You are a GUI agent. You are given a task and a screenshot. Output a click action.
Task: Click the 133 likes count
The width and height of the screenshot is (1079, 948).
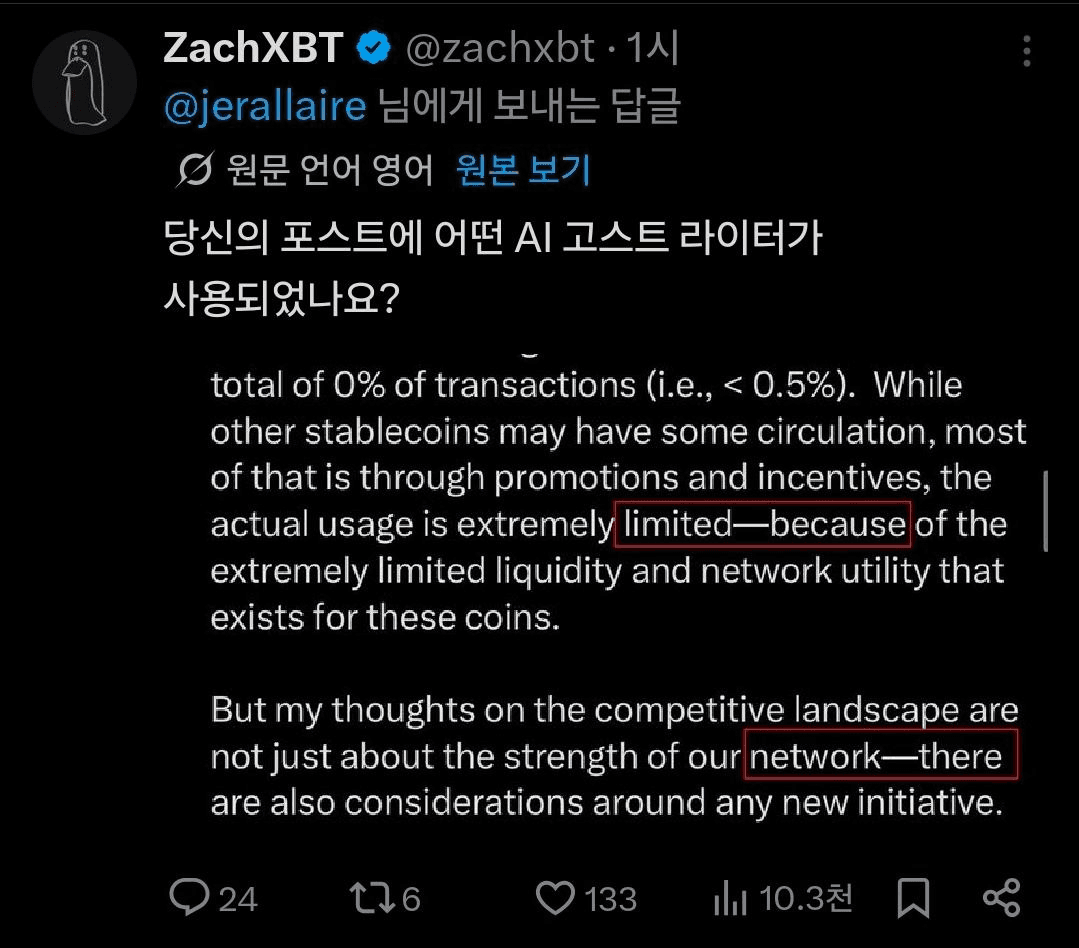pos(611,899)
